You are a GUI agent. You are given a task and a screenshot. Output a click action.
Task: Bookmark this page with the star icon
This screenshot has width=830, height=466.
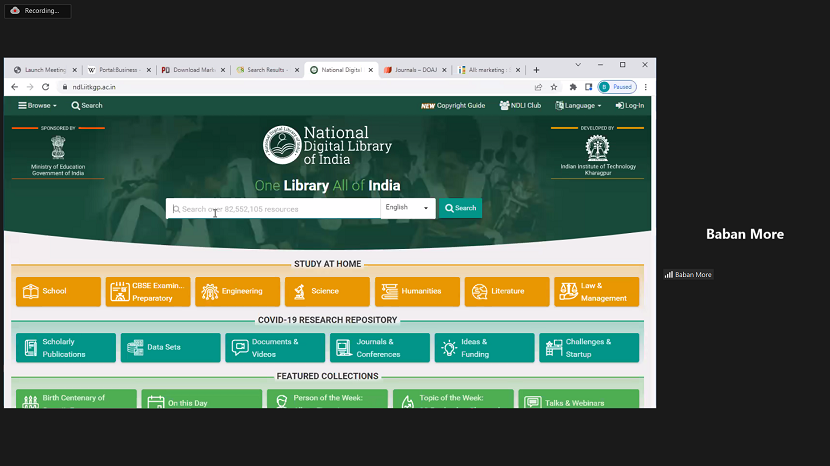553,87
